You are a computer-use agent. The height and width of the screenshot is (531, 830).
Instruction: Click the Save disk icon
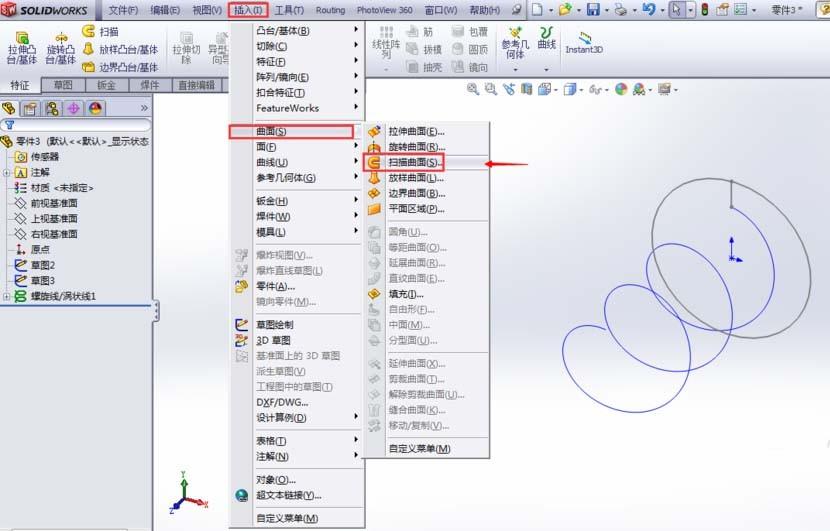(593, 10)
